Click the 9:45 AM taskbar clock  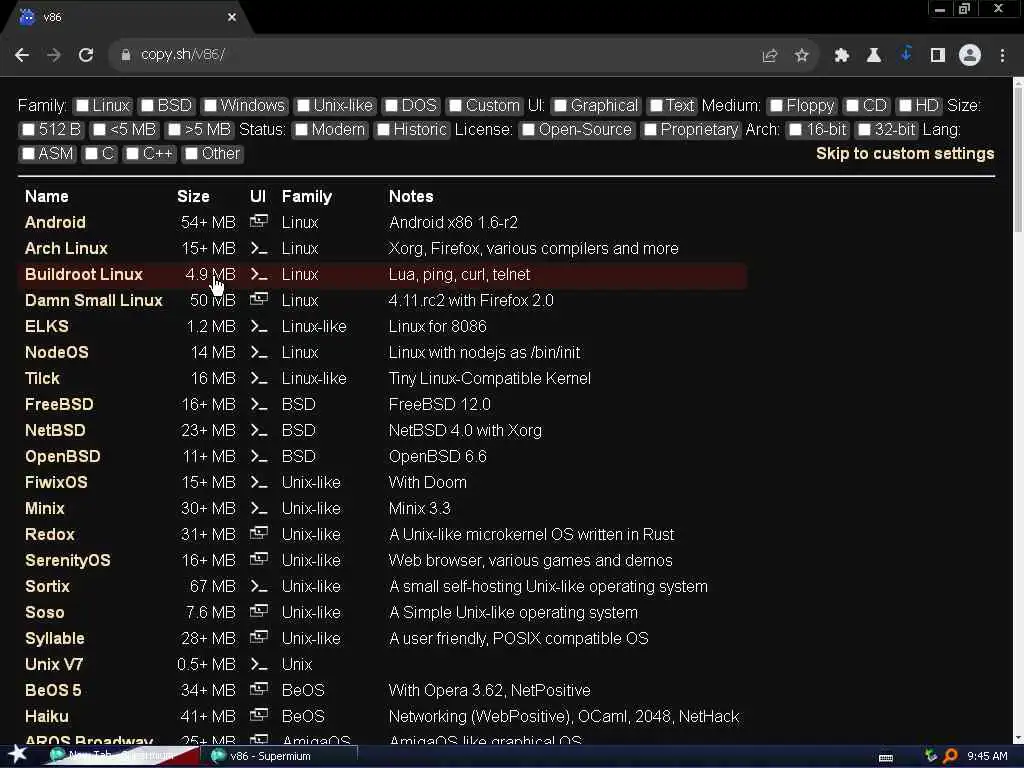point(987,756)
